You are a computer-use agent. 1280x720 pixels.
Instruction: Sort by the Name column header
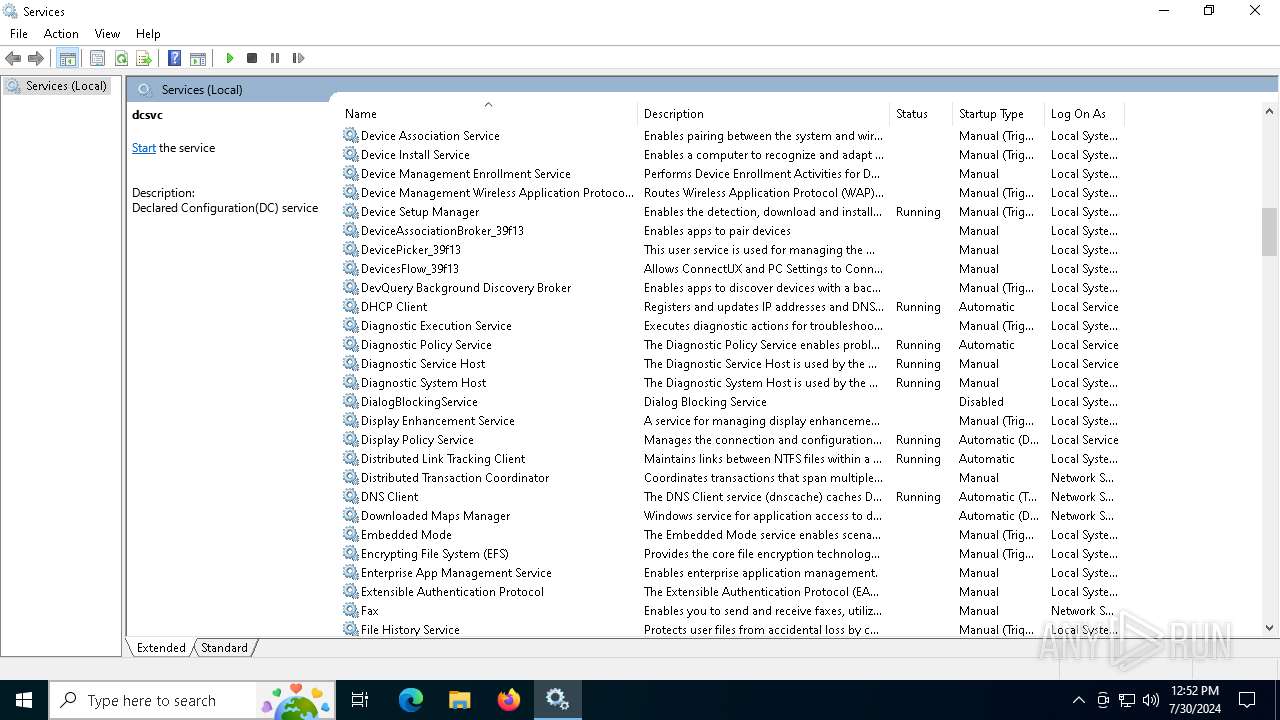pos(488,114)
